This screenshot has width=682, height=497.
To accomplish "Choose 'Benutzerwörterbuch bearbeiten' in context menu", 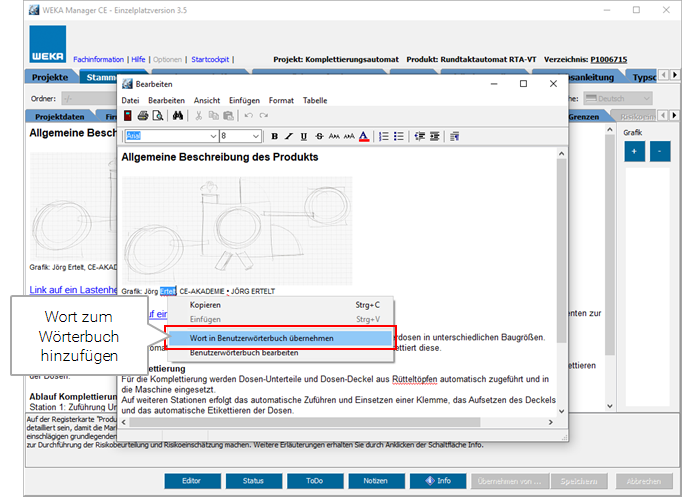I will coord(244,354).
